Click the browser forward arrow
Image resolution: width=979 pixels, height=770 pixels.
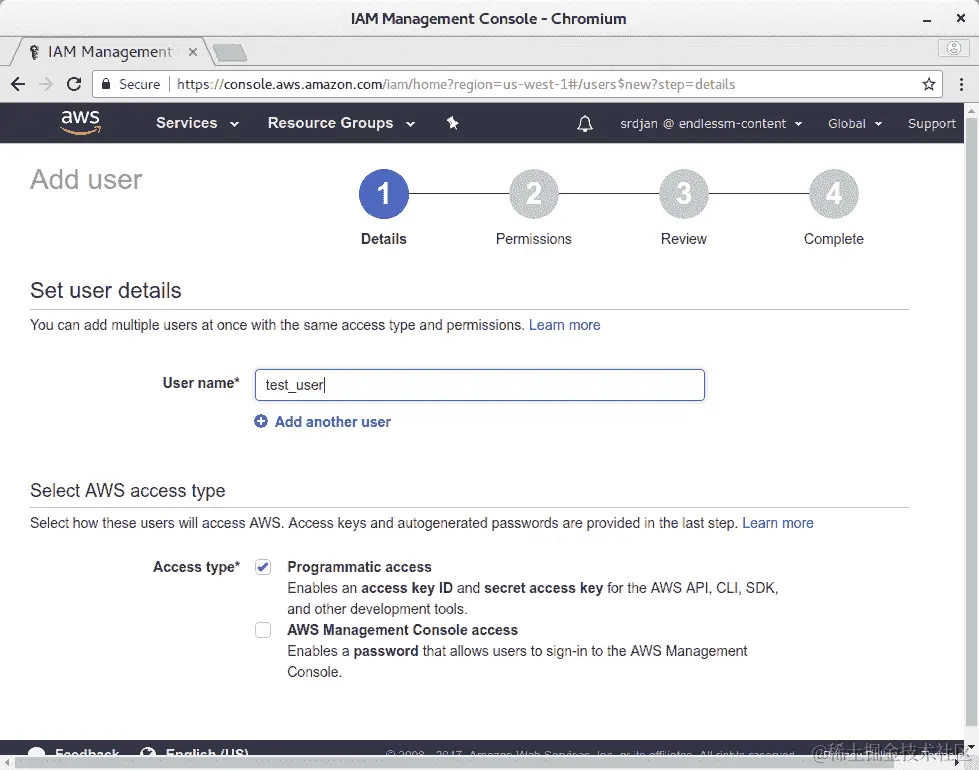coord(46,84)
